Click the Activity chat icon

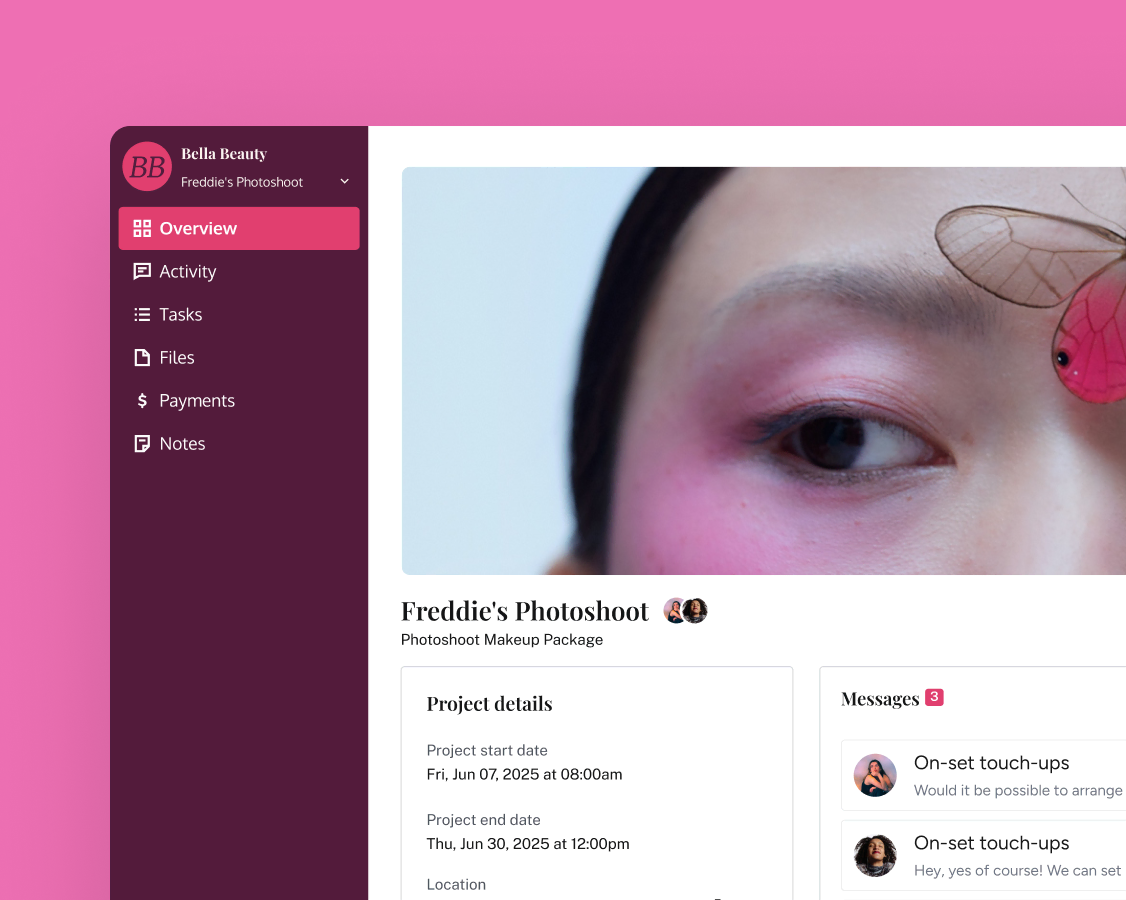(142, 272)
